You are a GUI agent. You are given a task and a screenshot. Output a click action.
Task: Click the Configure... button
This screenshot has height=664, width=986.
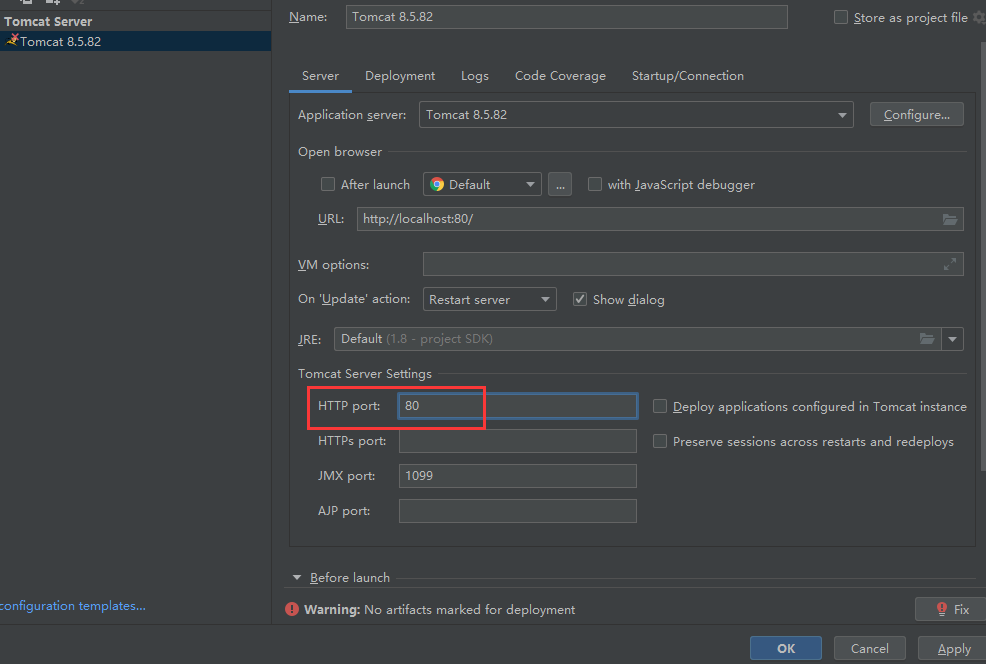click(x=916, y=115)
